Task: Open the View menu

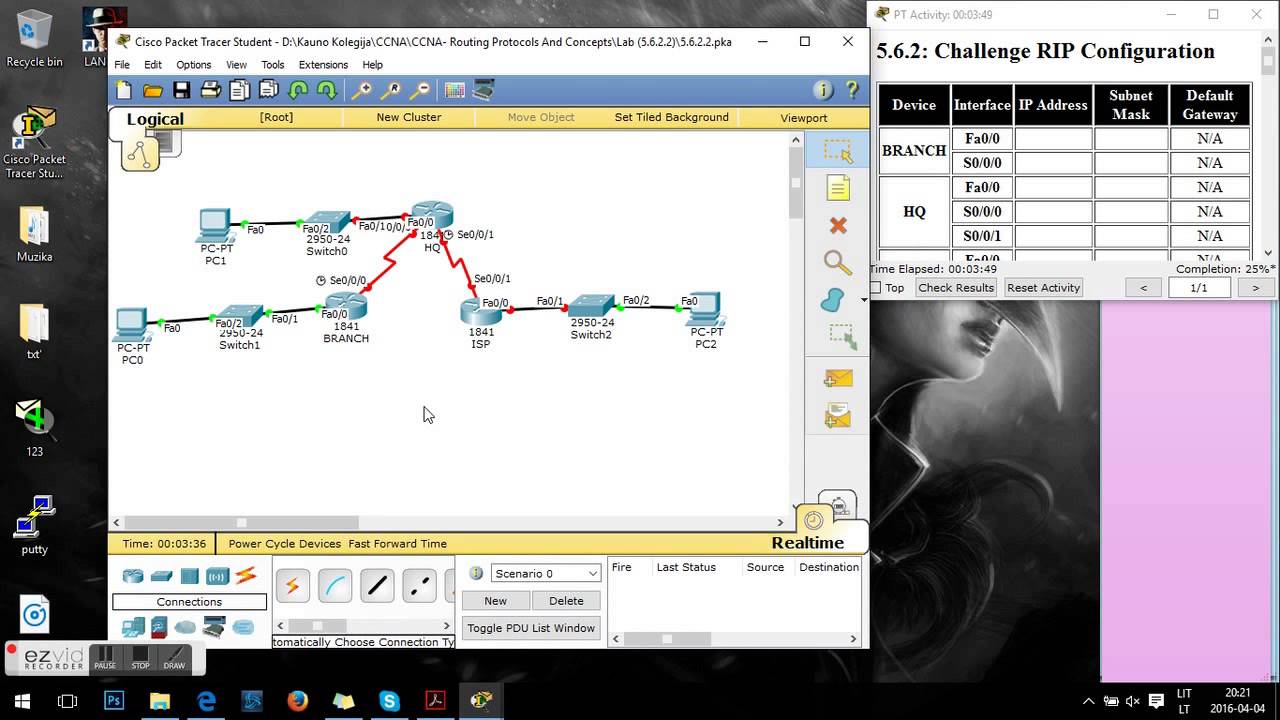Action: tap(236, 65)
